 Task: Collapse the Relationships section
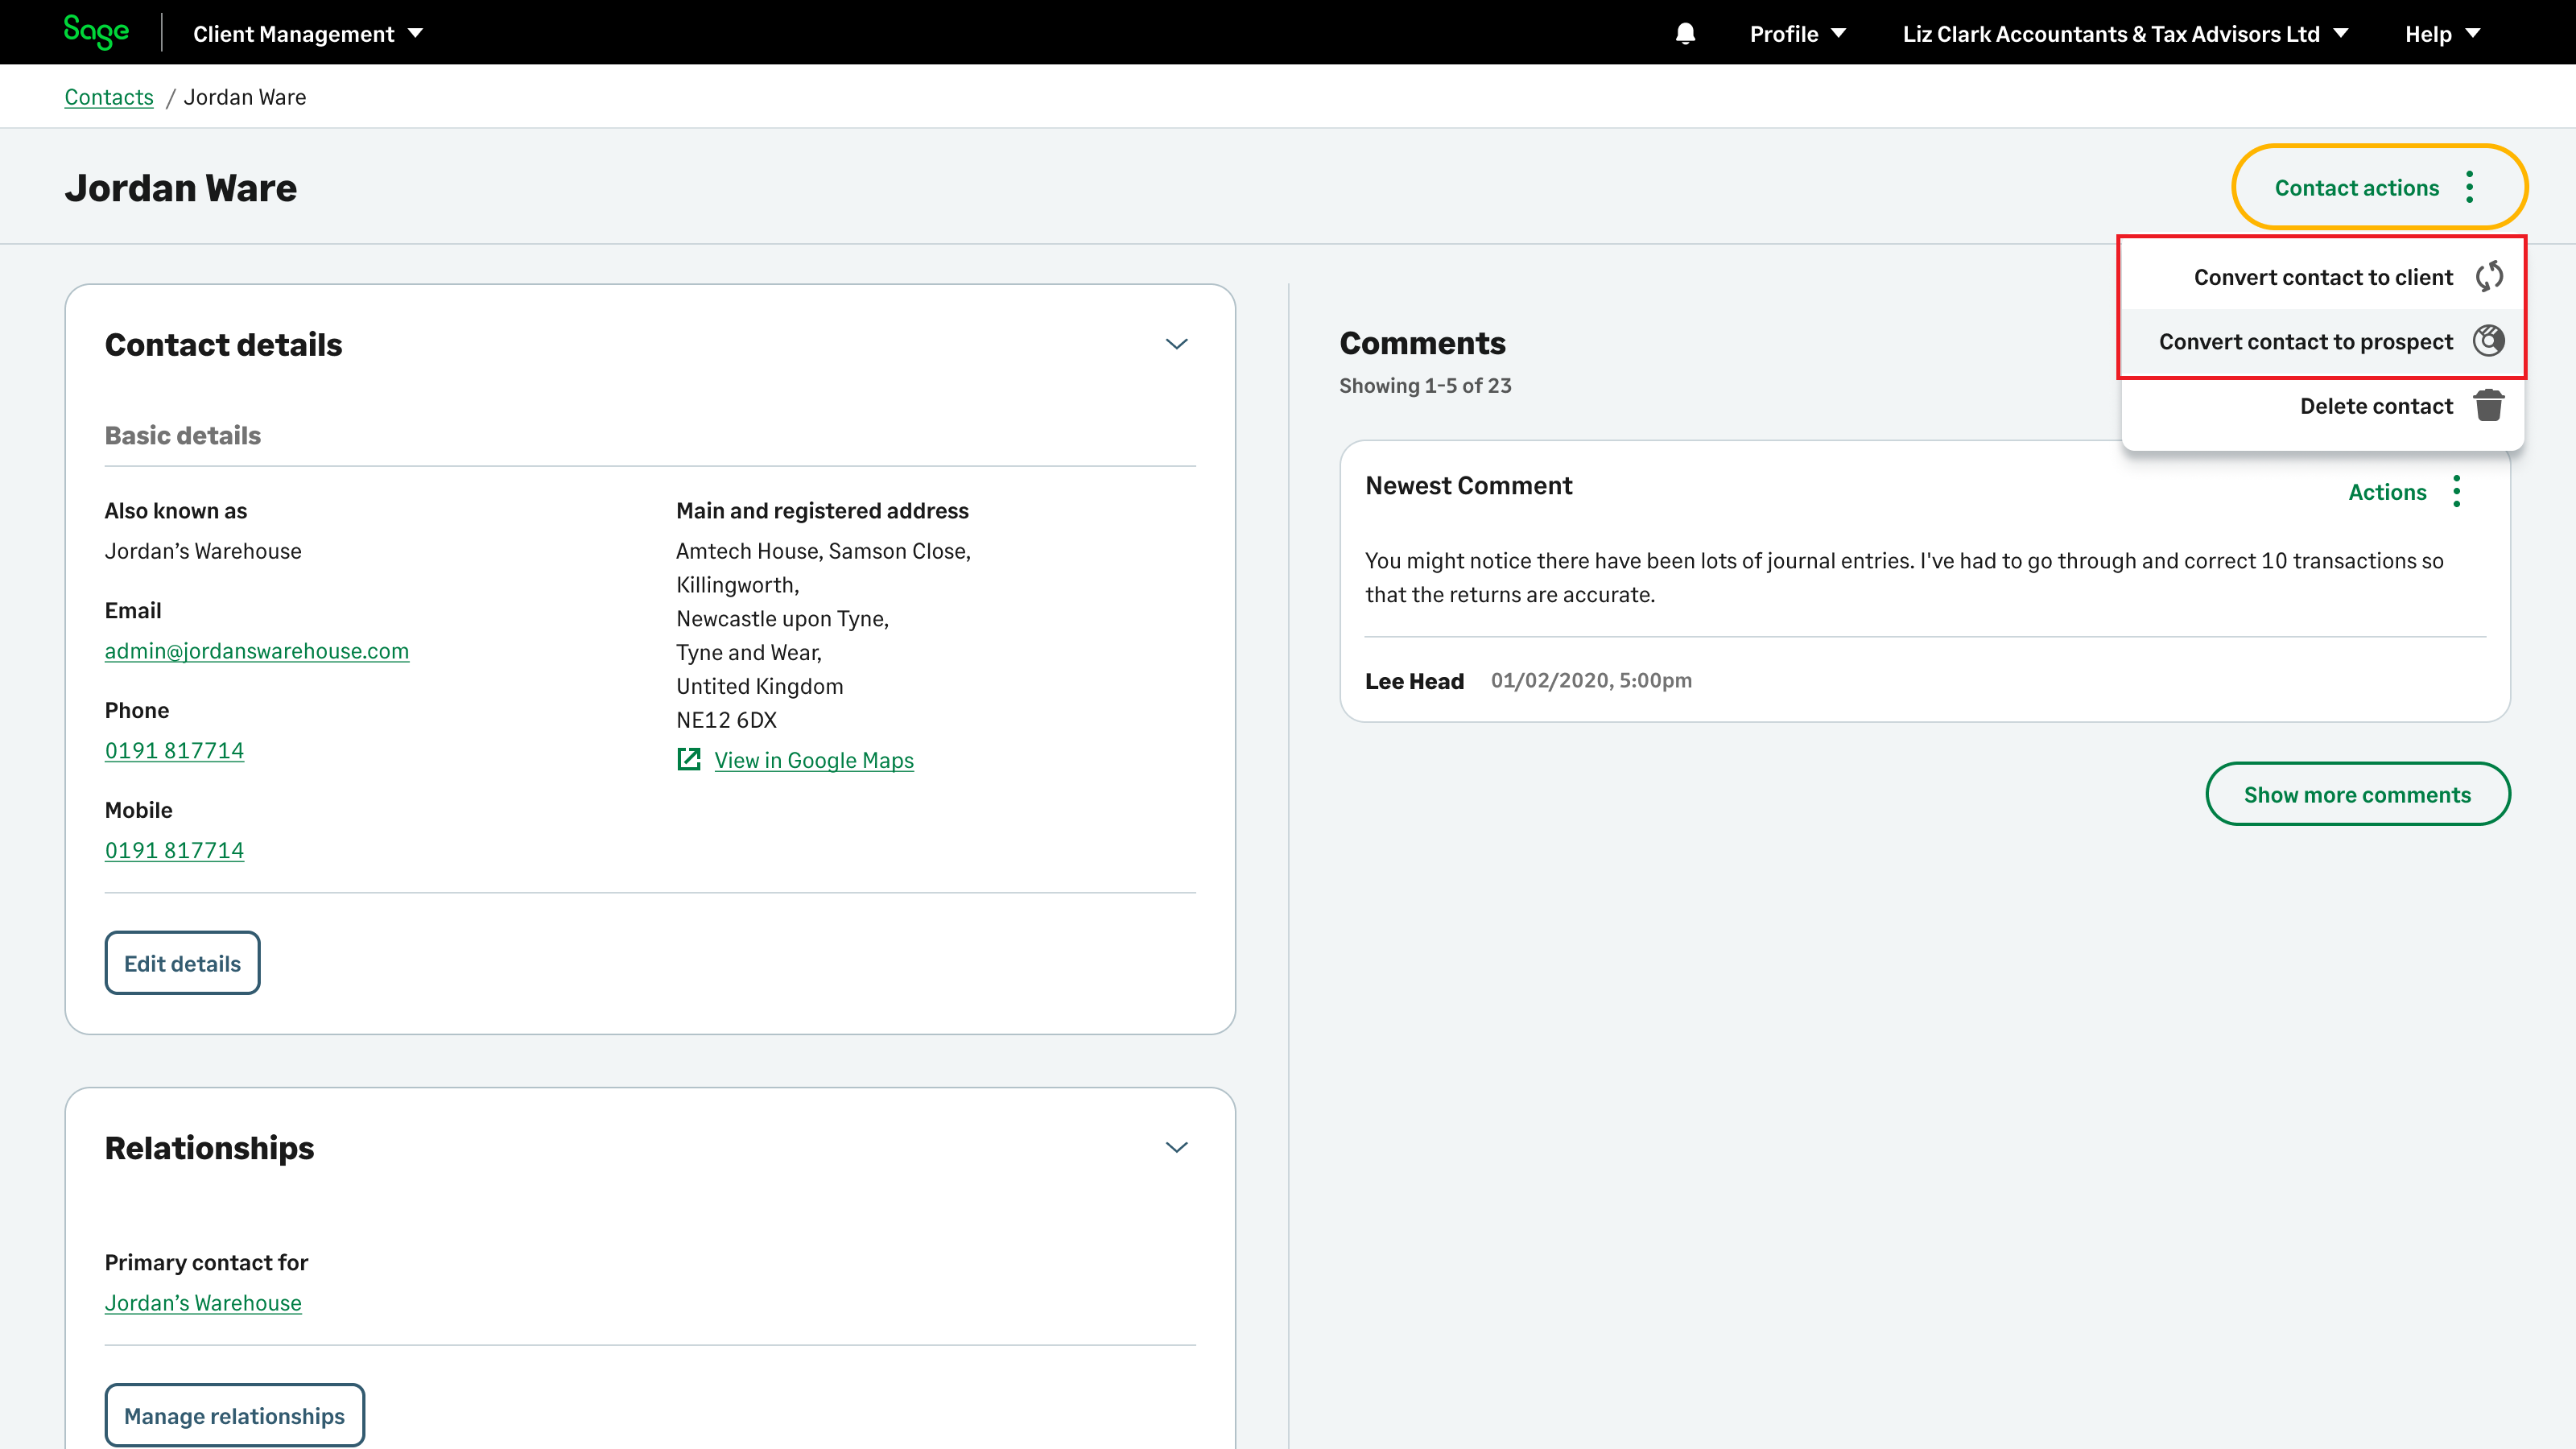point(1176,1147)
